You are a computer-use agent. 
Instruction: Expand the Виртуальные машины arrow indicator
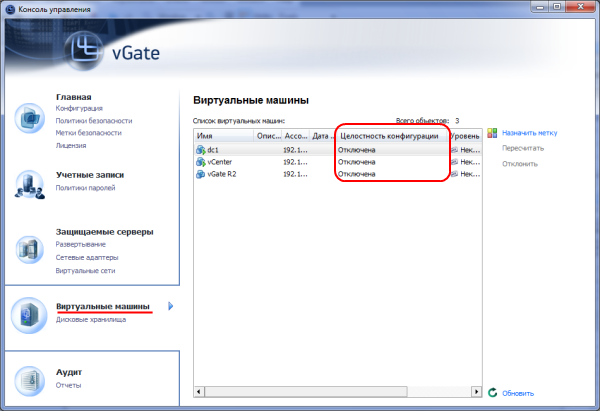171,306
